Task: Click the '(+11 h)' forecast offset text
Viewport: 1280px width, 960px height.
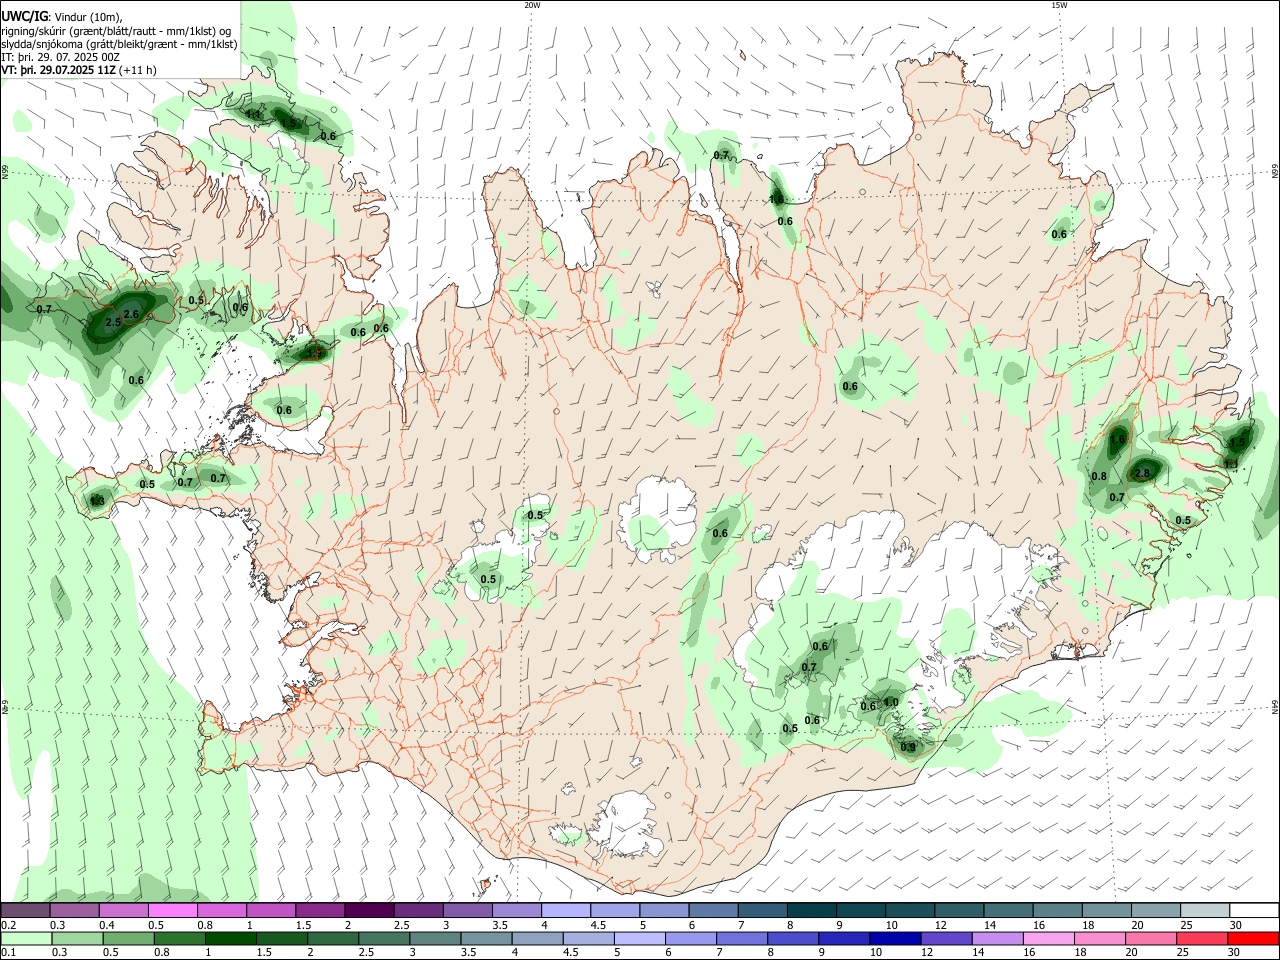Action: 137,70
